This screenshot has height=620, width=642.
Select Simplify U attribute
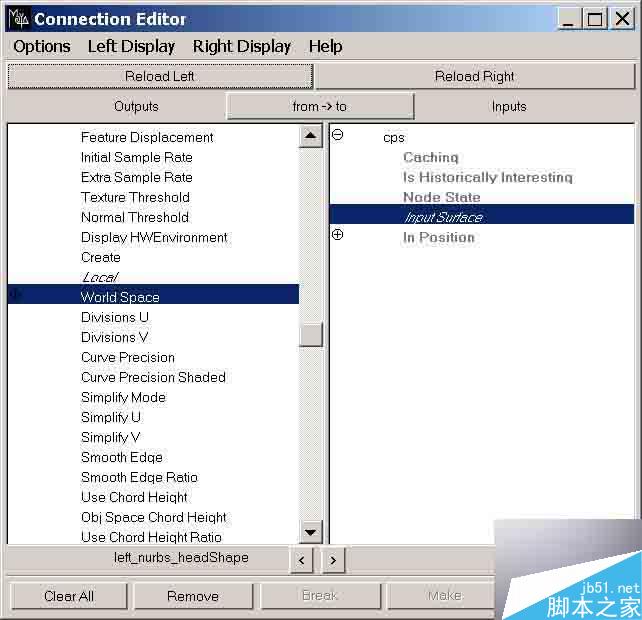pyautogui.click(x=111, y=417)
